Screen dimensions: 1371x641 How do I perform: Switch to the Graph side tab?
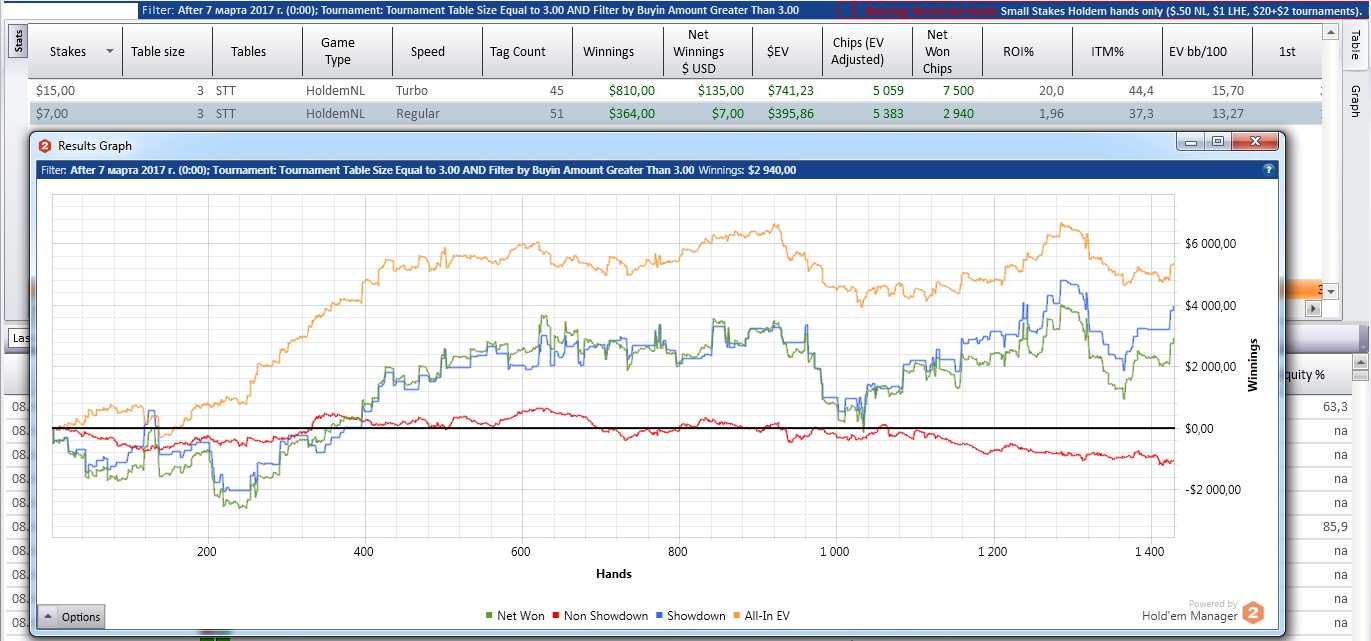(x=1355, y=100)
